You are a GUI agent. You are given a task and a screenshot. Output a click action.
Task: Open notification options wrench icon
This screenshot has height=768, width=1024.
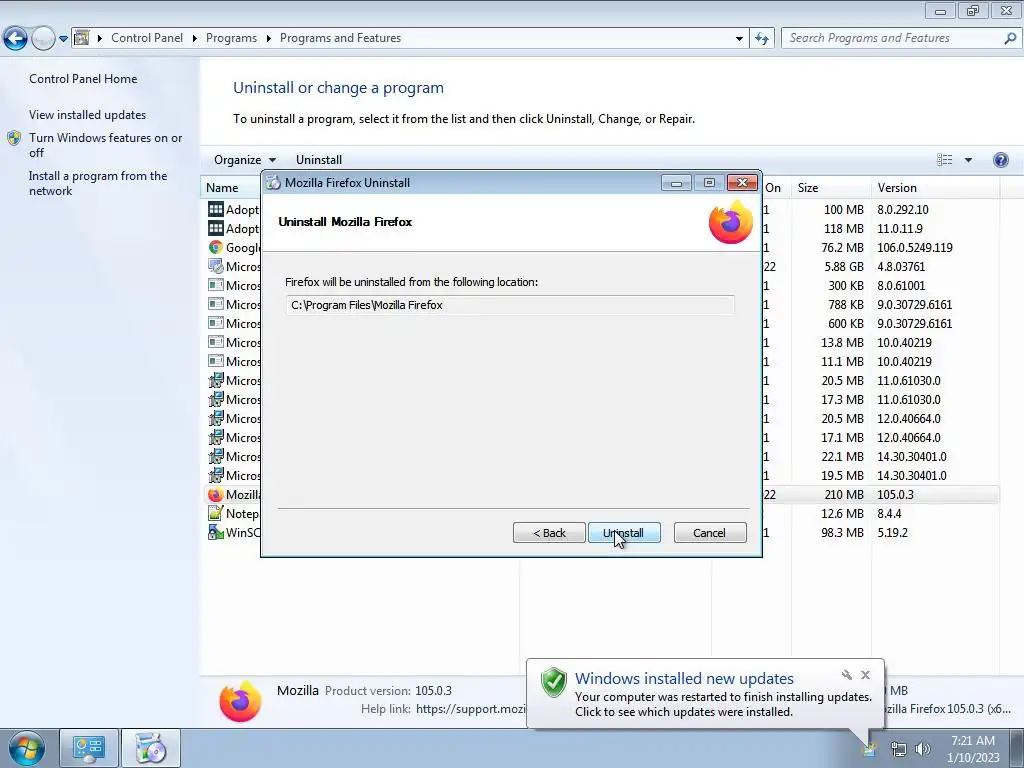847,675
